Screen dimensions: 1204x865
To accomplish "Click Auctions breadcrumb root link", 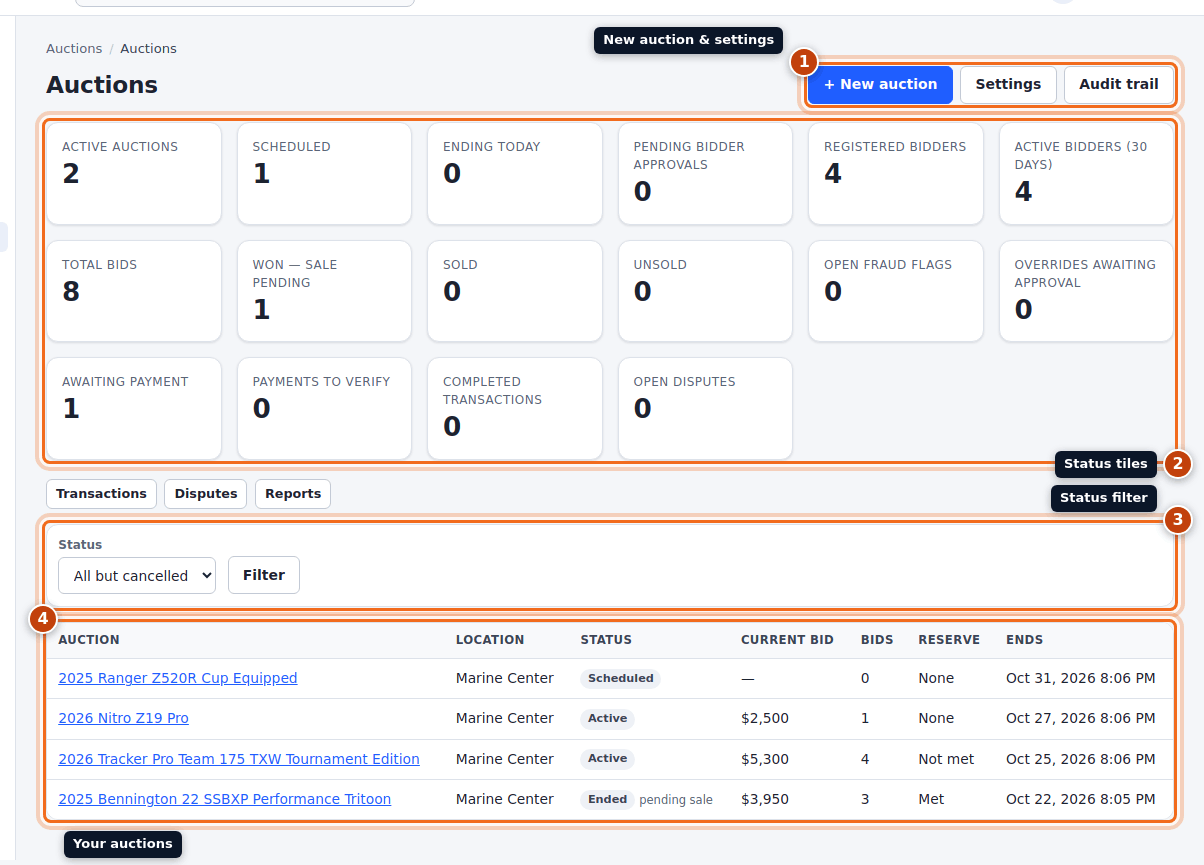I will click(x=74, y=48).
